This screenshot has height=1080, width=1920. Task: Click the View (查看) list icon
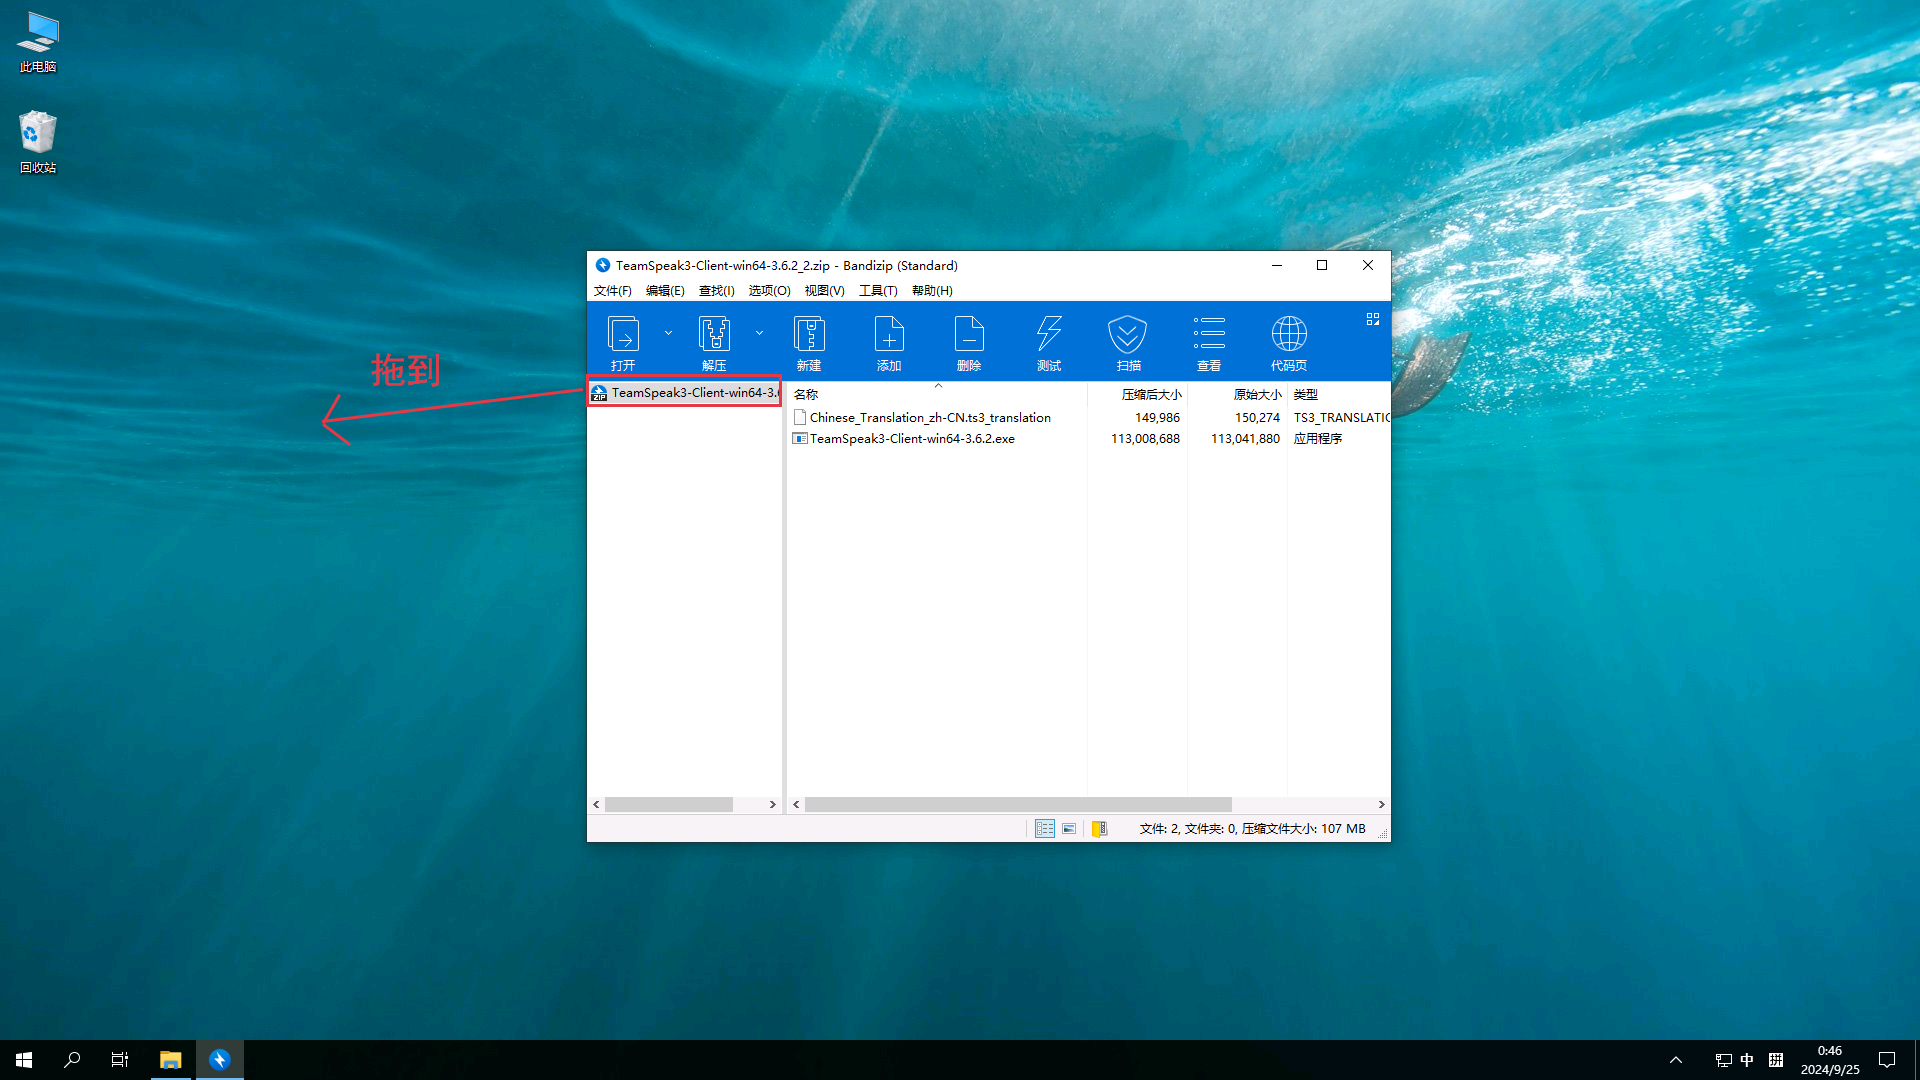[x=1208, y=342]
